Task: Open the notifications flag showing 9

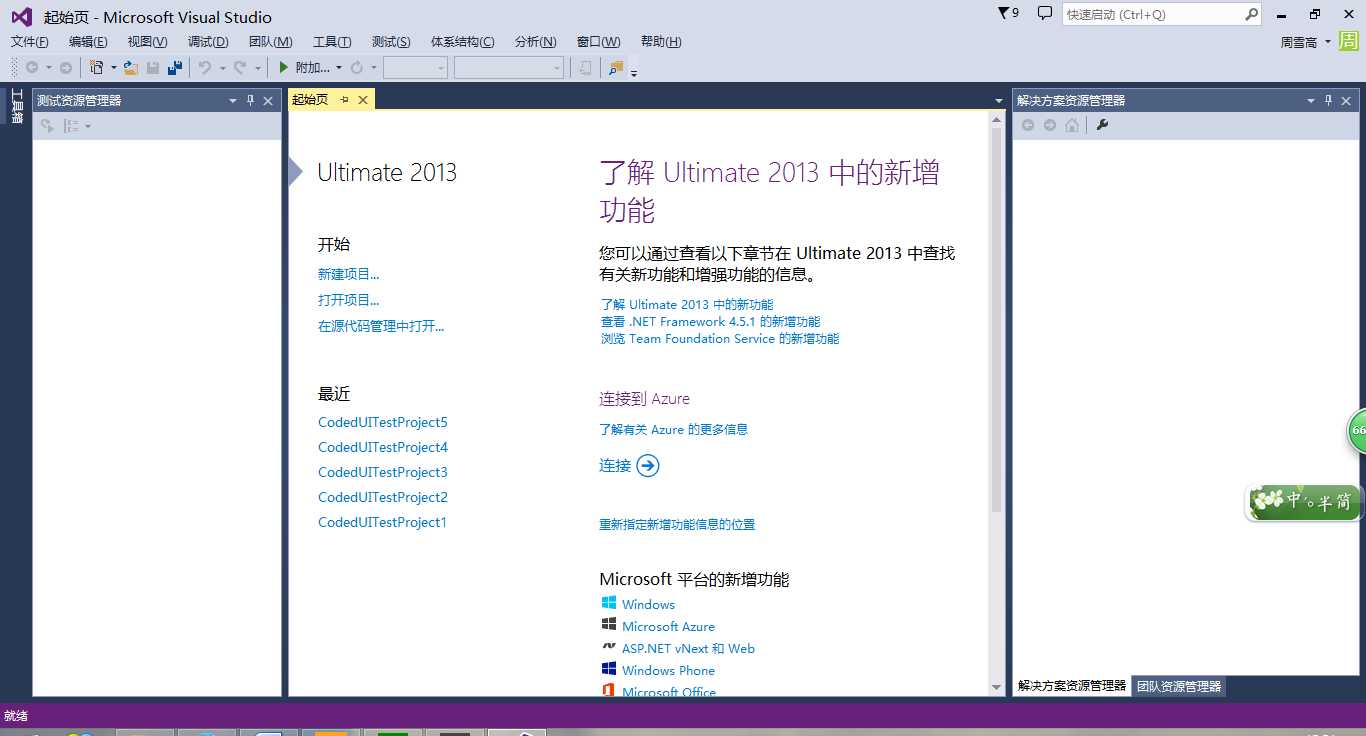Action: tap(1008, 13)
